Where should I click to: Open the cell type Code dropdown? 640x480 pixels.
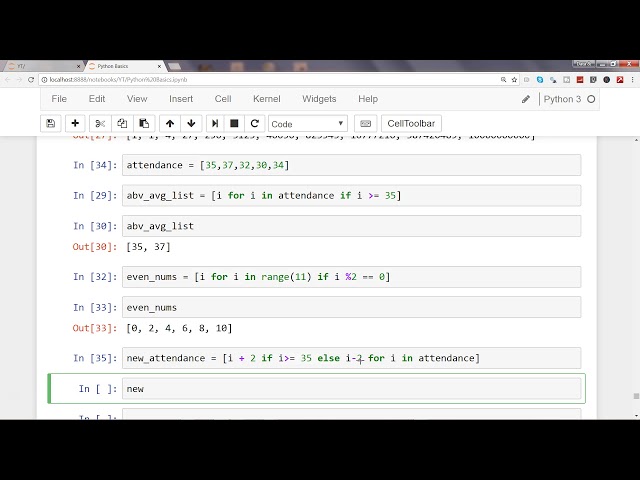click(x=308, y=124)
